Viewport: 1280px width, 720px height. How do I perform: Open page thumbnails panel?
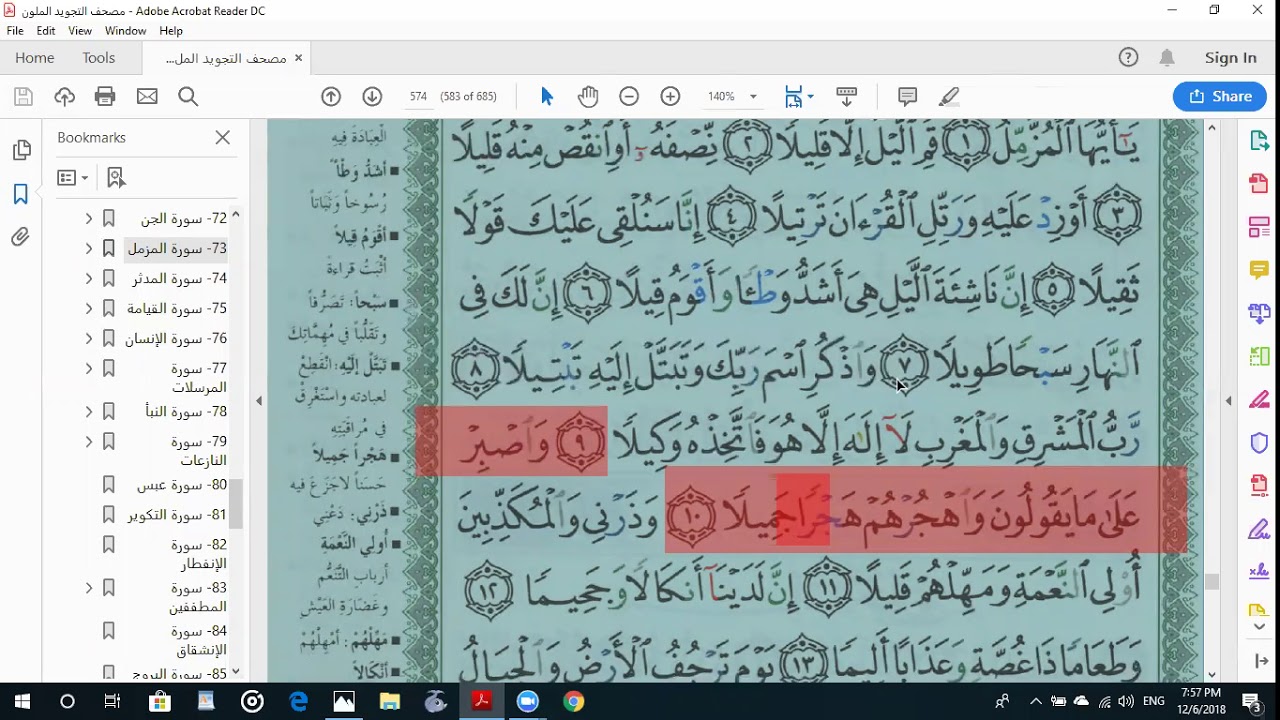pyautogui.click(x=21, y=151)
